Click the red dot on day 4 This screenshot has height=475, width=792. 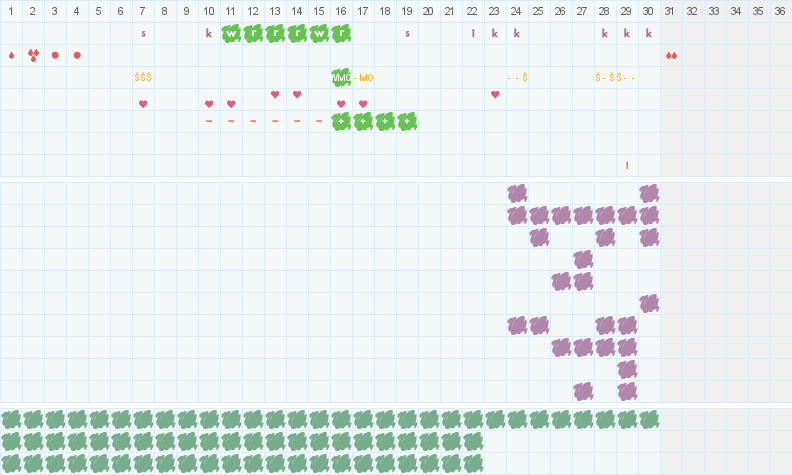point(77,55)
